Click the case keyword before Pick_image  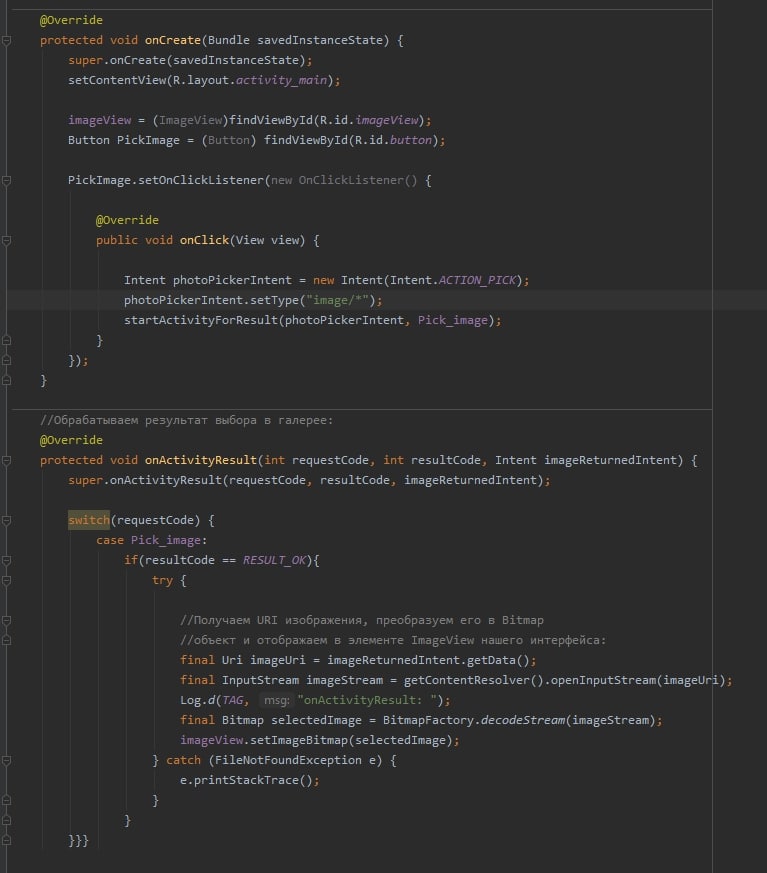pyautogui.click(x=110, y=540)
